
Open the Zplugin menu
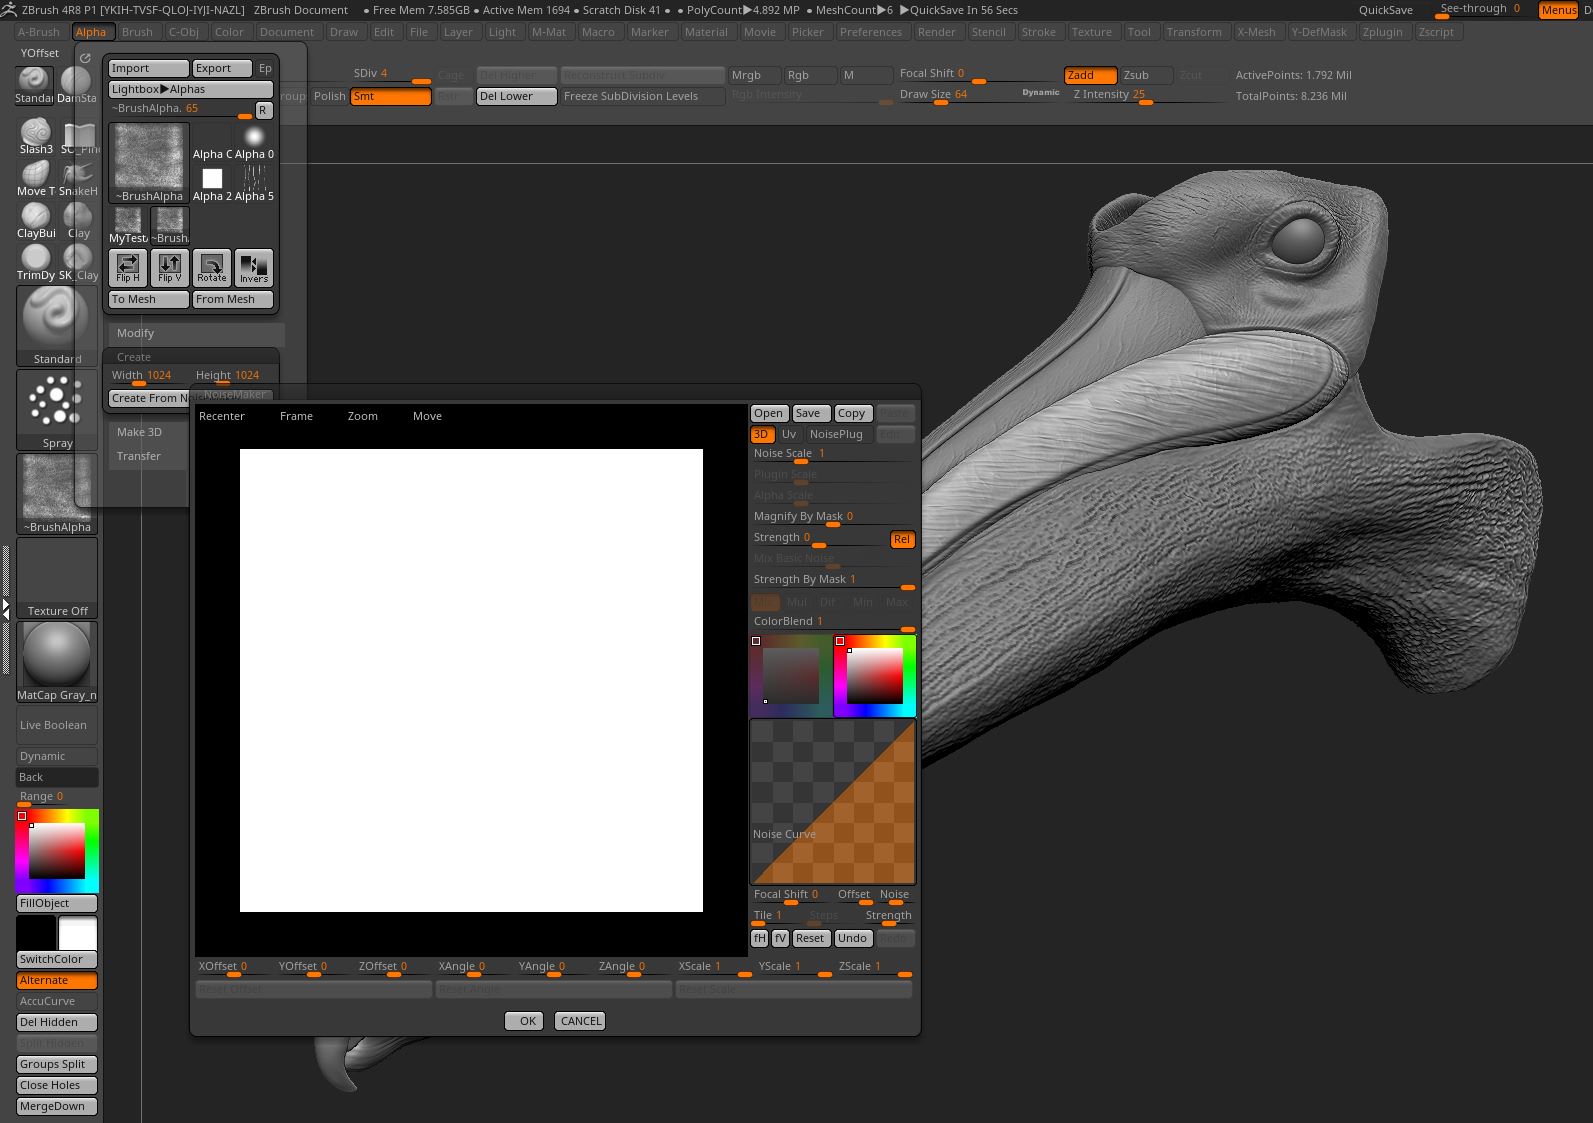[x=1382, y=32]
